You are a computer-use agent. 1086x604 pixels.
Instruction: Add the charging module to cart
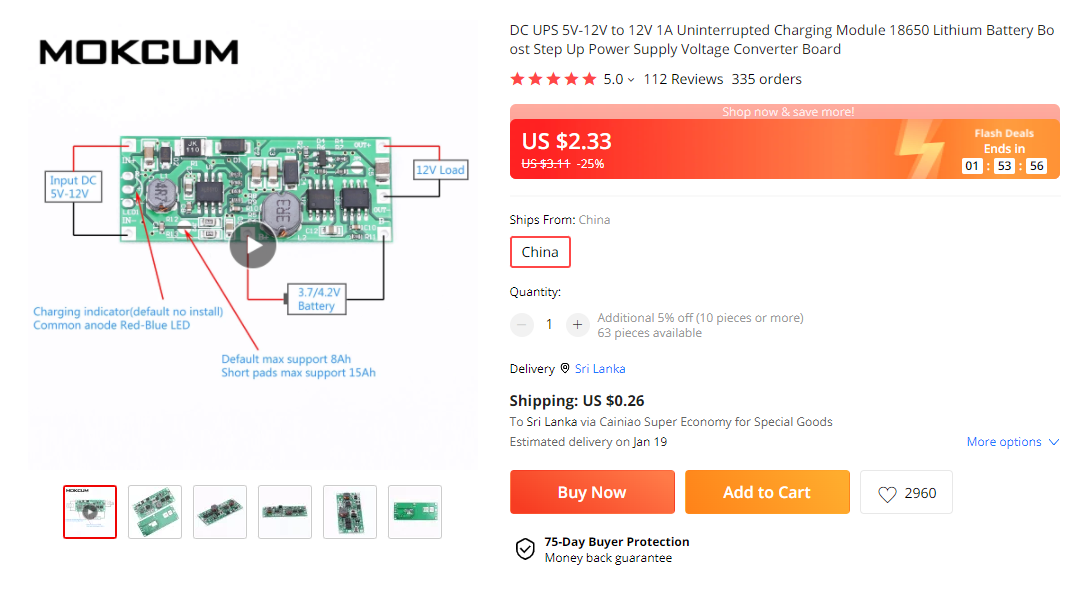(x=767, y=492)
